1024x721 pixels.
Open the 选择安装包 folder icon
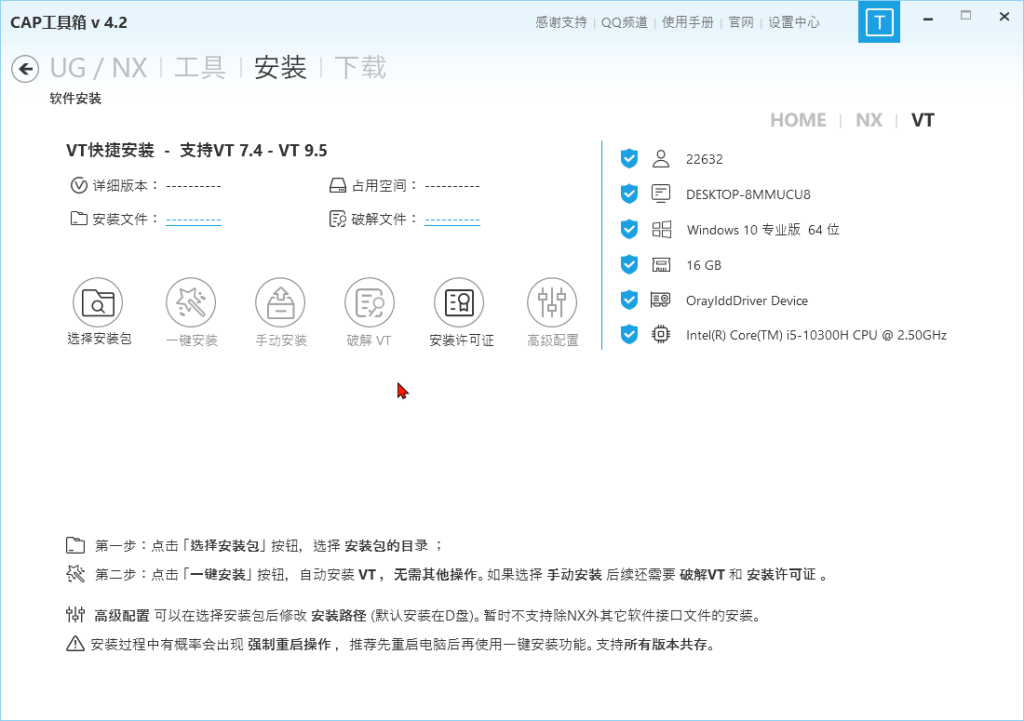coord(98,302)
